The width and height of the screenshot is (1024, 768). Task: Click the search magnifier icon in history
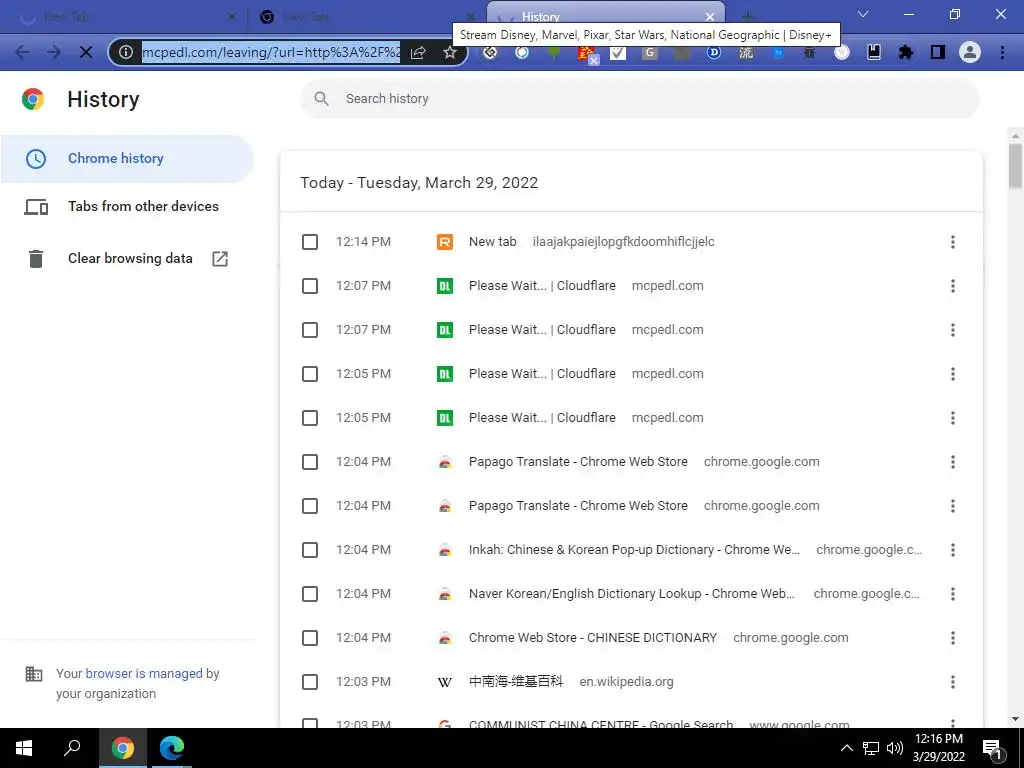tap(321, 99)
